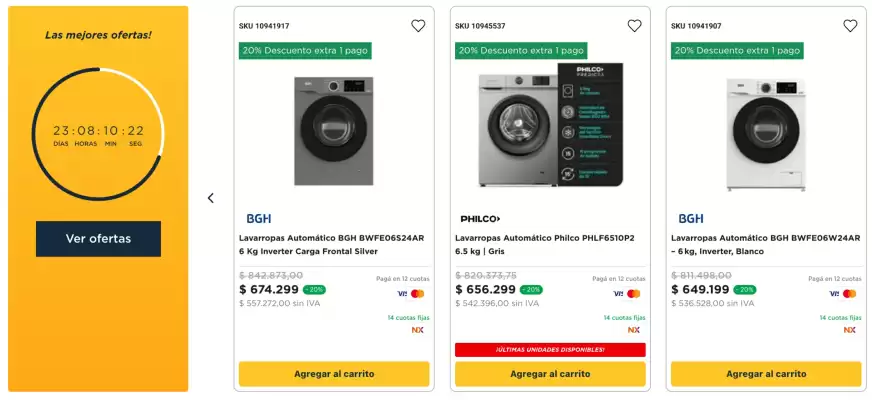
Task: Add first BGH Silver washer to wishlist
Action: pyautogui.click(x=418, y=26)
